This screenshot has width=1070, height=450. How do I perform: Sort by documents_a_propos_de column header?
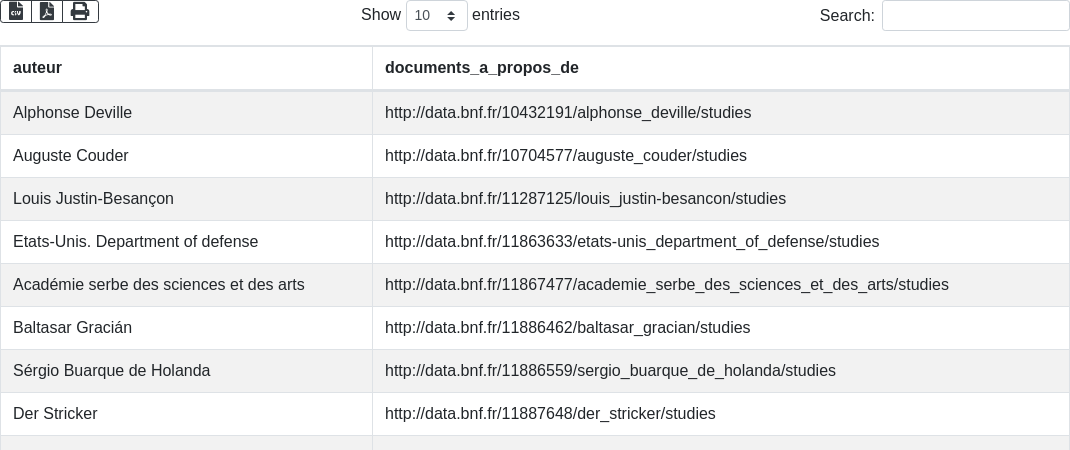pyautogui.click(x=481, y=68)
